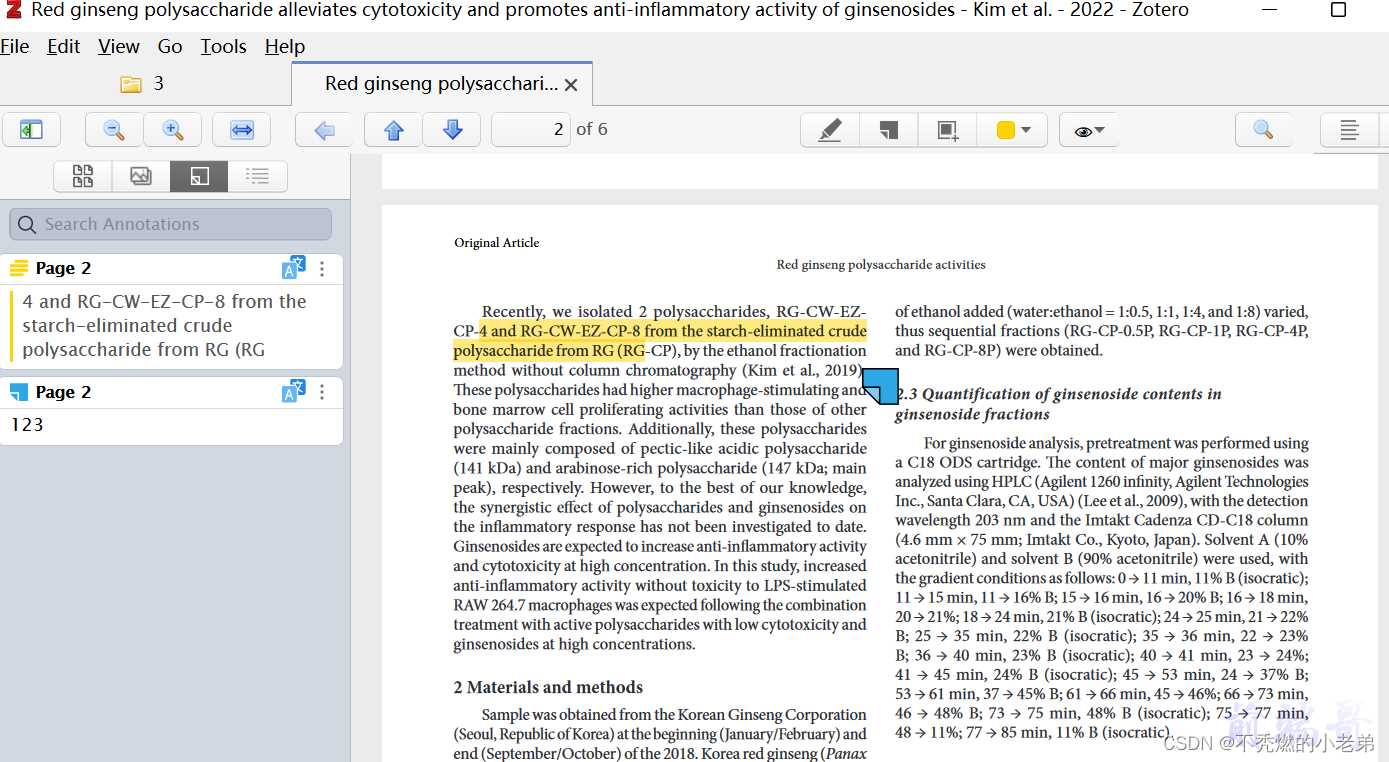
Task: Go to previous page arrow
Action: 393,130
